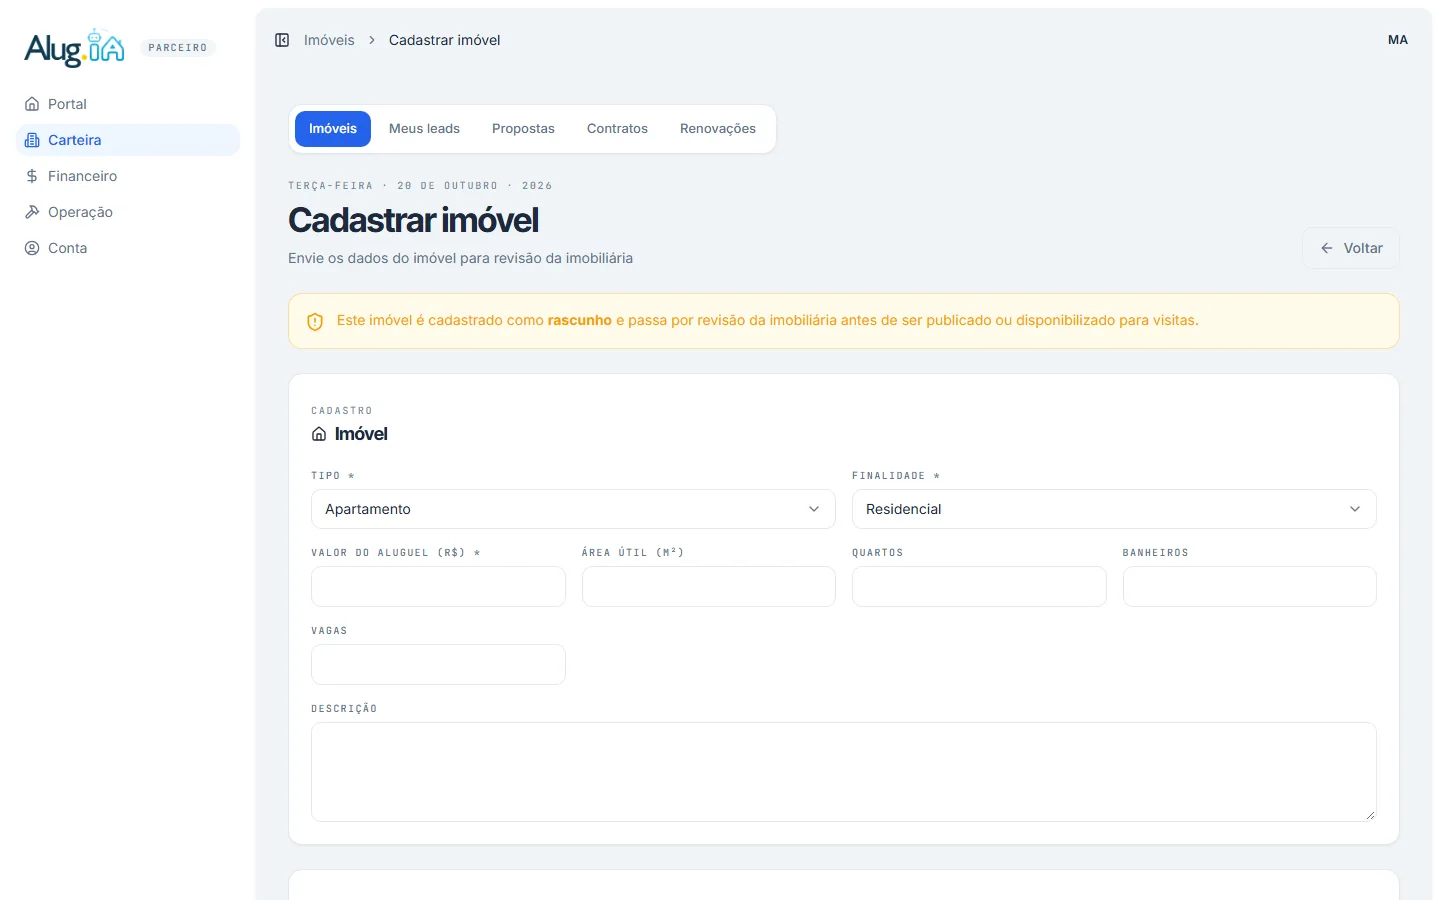Click the shield warning icon in banner
This screenshot has height=900, width=1440.
pyautogui.click(x=315, y=321)
